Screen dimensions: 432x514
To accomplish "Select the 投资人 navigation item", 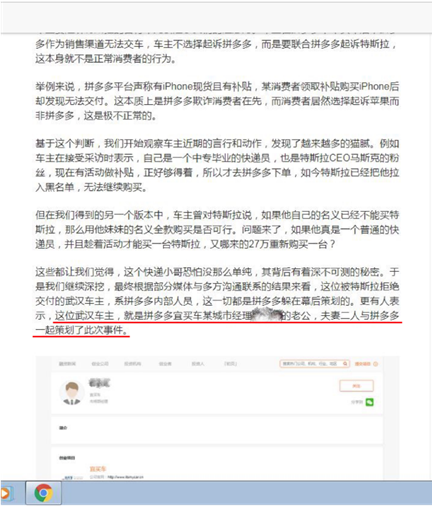I will pyautogui.click(x=198, y=364).
